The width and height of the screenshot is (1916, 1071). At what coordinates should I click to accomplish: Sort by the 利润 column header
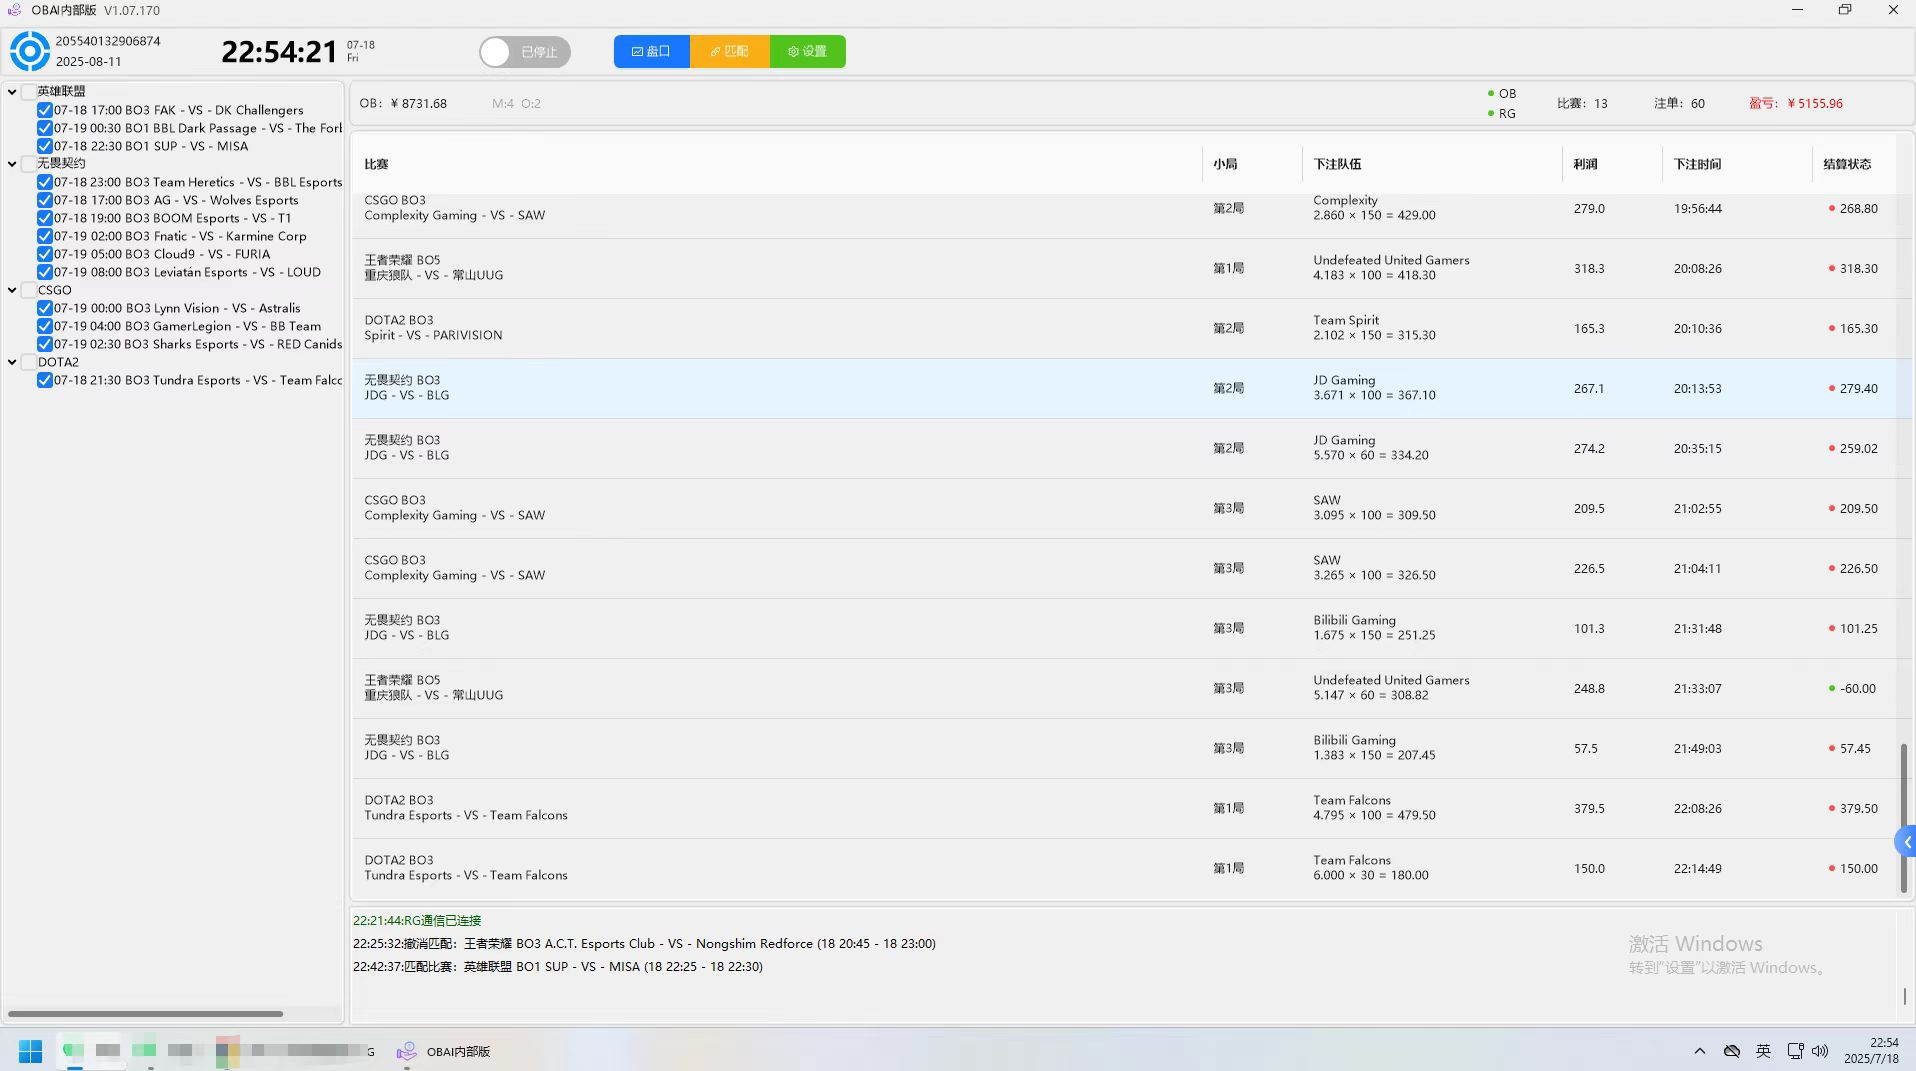coord(1585,164)
